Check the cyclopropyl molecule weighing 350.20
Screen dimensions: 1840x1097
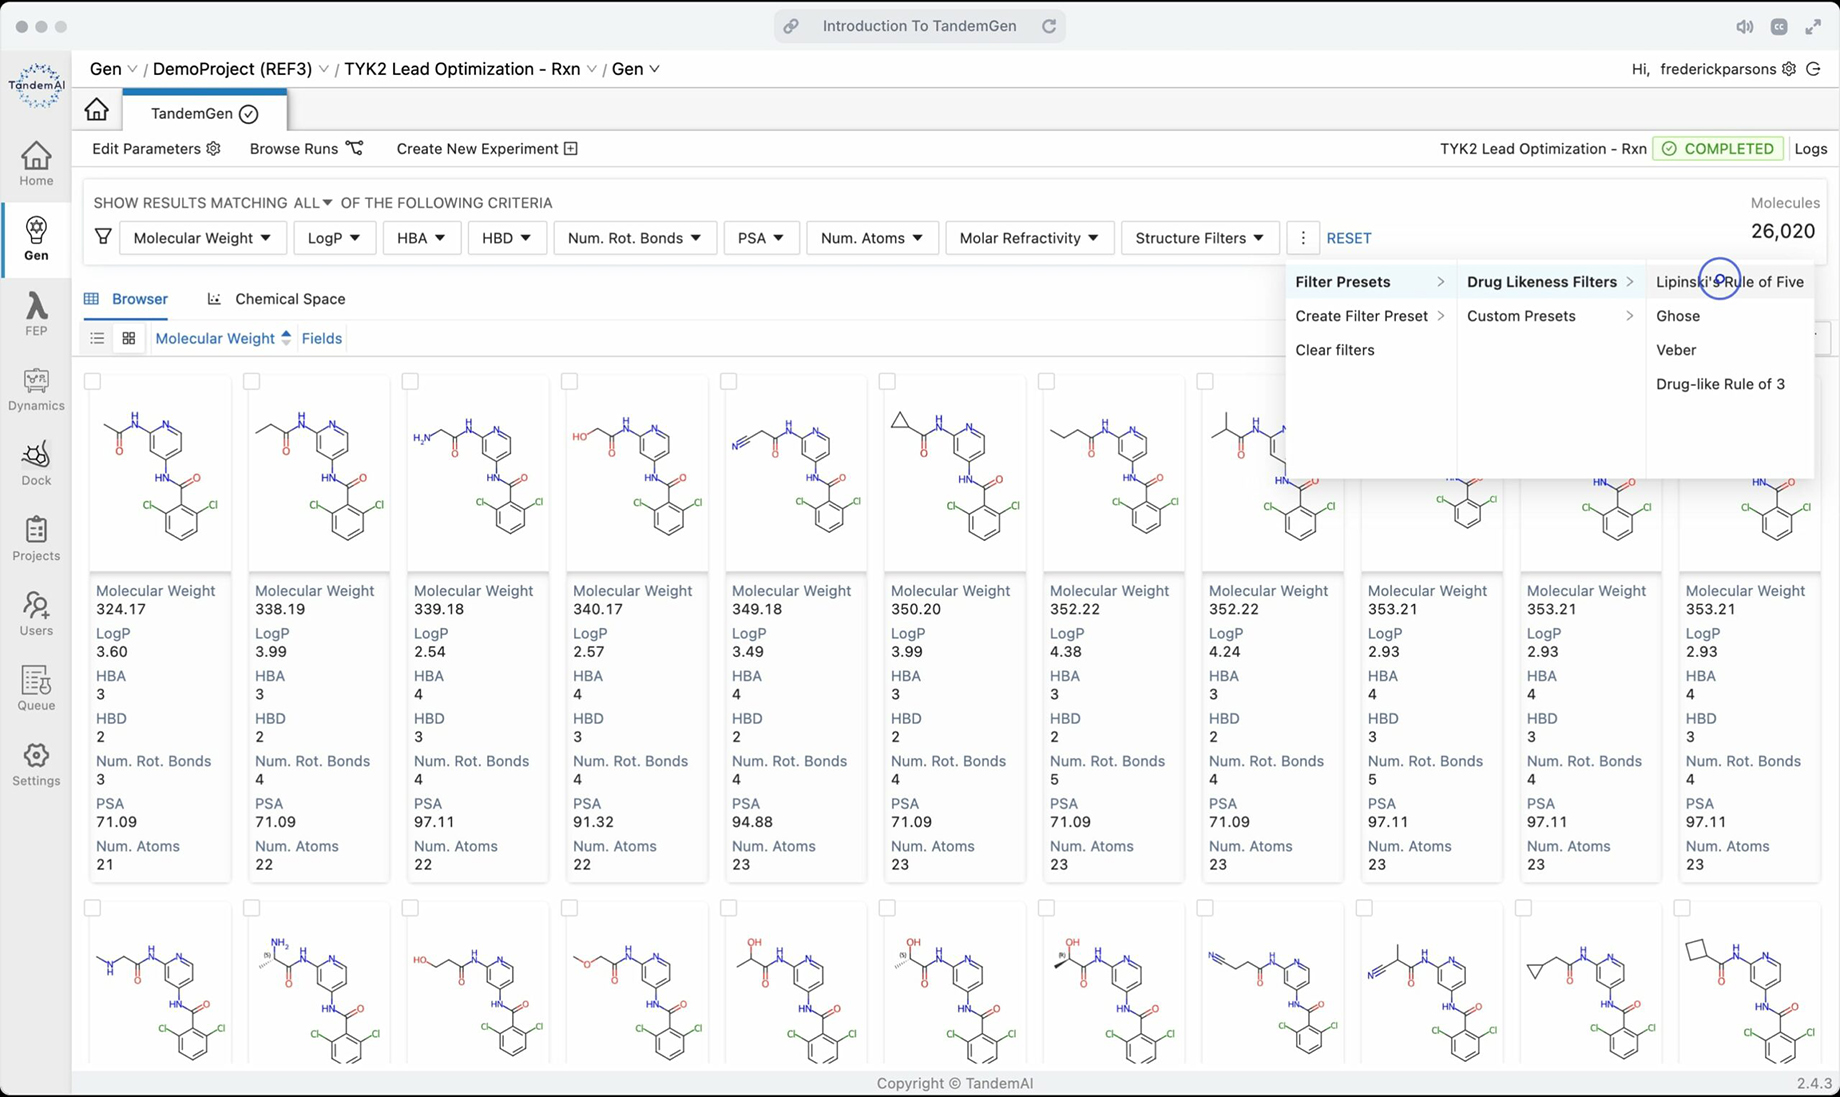[x=887, y=381]
